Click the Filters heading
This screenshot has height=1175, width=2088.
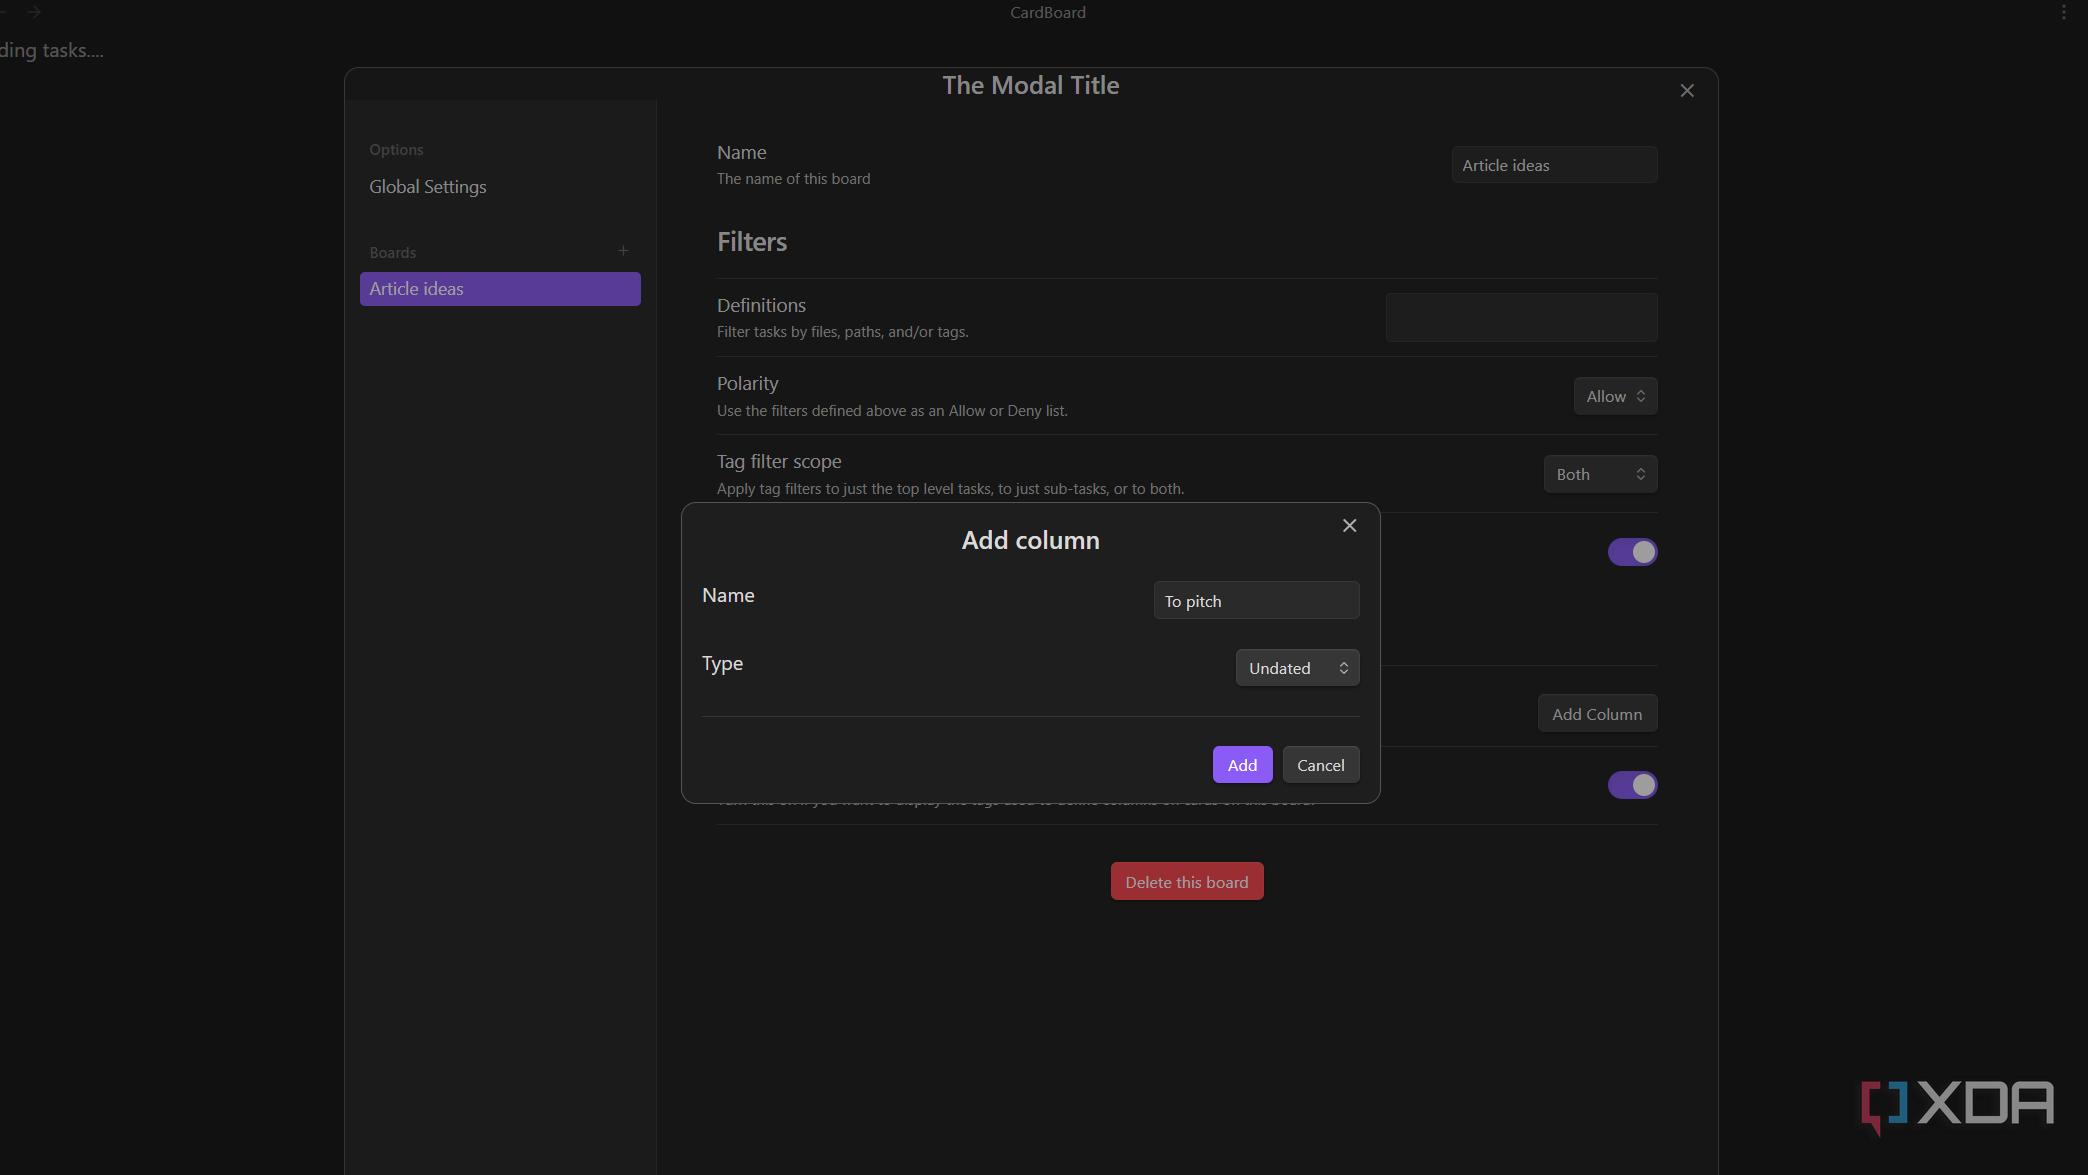(x=752, y=242)
